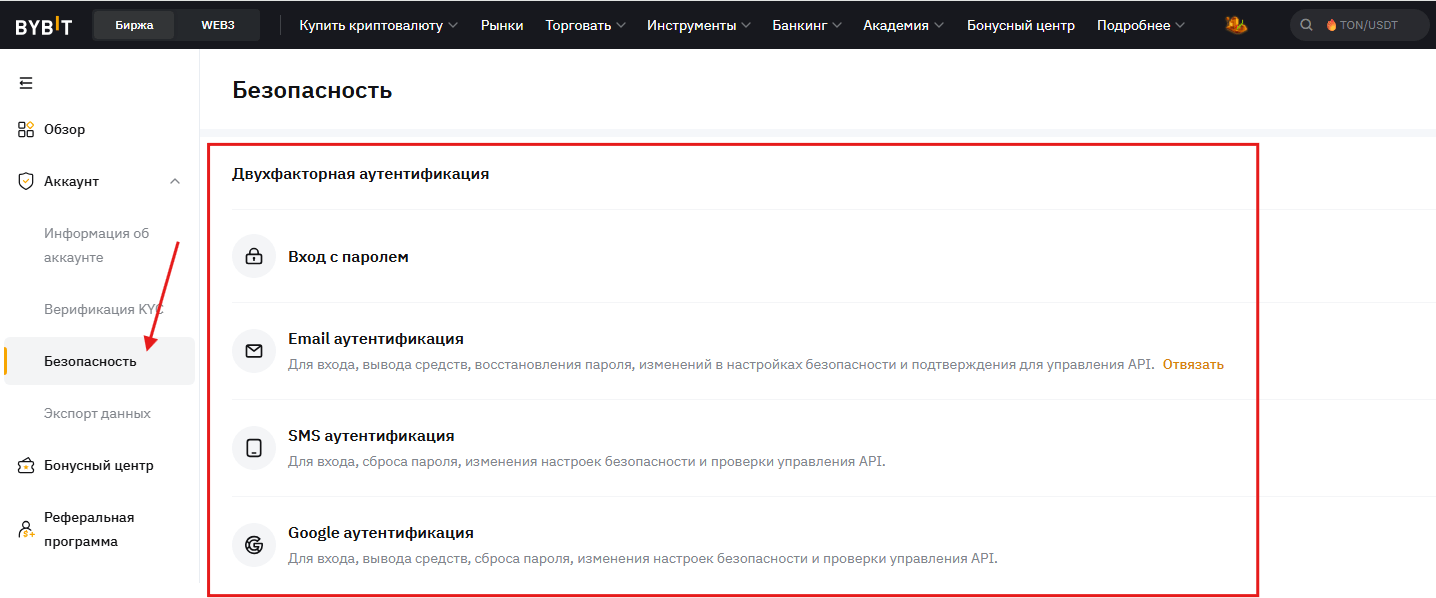The height and width of the screenshot is (598, 1436).
Task: Open Экспорт данных in sidebar
Action: [x=97, y=413]
